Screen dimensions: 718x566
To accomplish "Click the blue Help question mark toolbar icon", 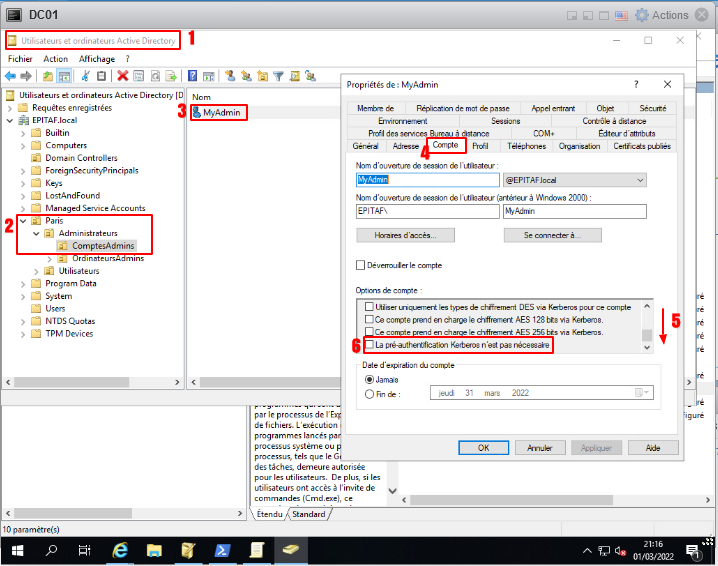I will (x=192, y=75).
